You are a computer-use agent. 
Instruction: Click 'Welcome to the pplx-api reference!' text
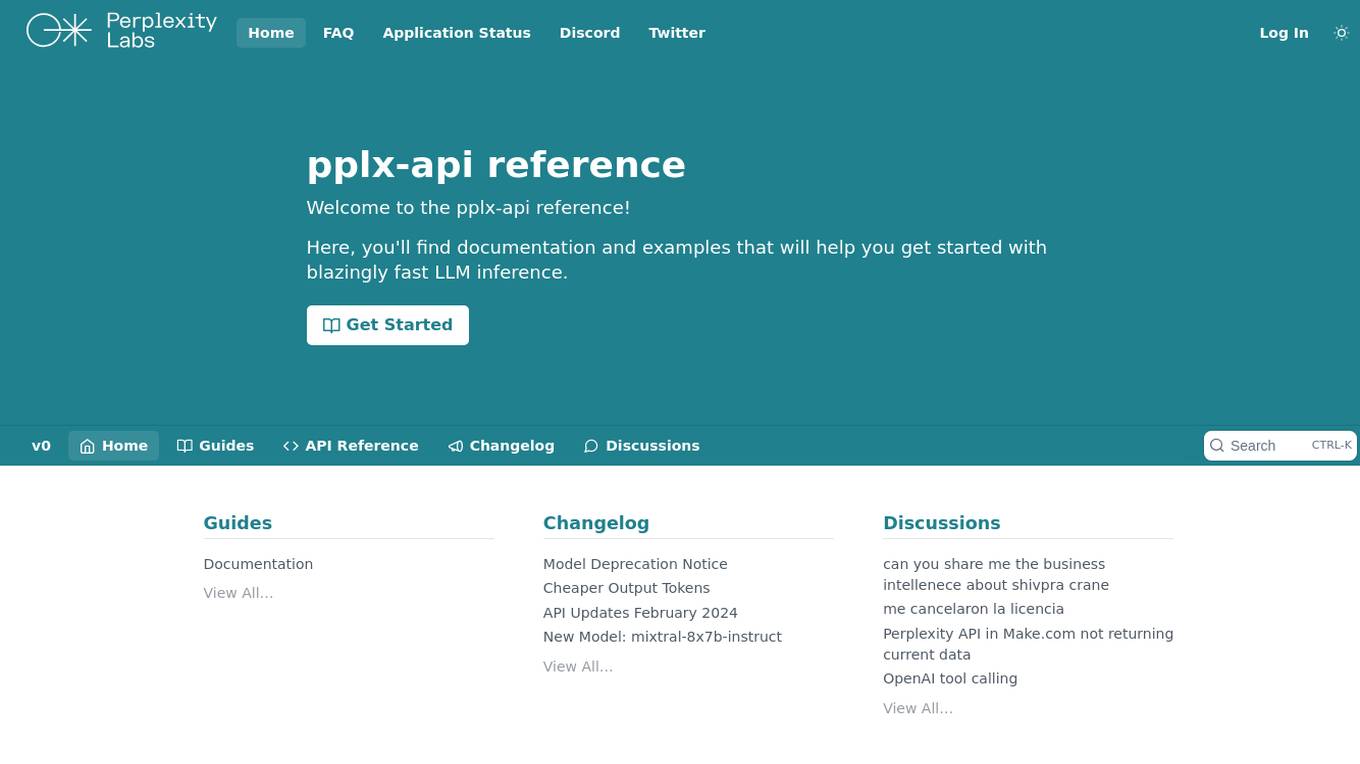[x=468, y=208]
